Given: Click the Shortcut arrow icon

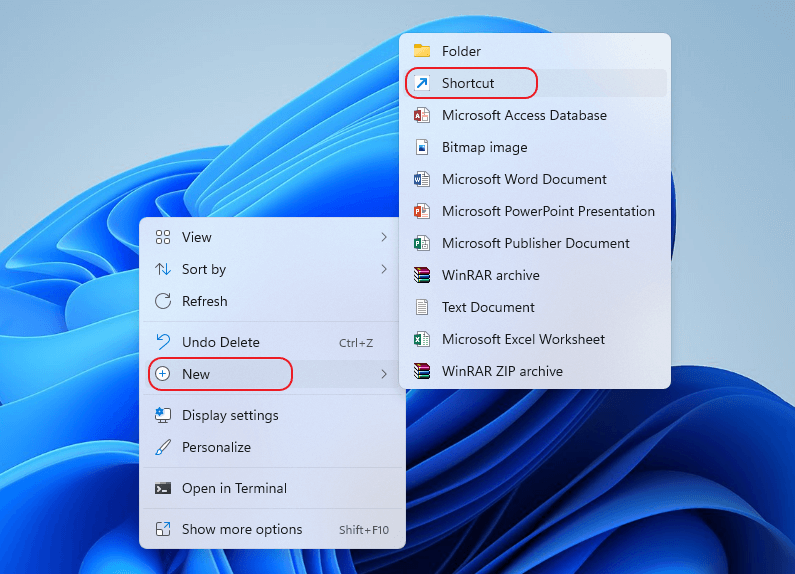Looking at the screenshot, I should pos(421,83).
